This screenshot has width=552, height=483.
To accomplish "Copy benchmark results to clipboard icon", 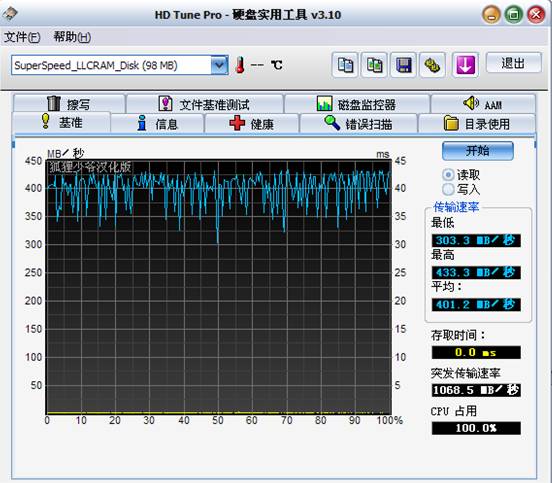I will pos(345,65).
